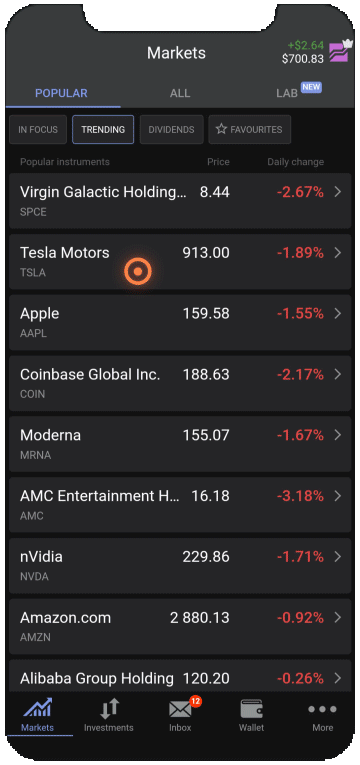Image resolution: width=360 pixels, height=765 pixels.
Task: Expand Amazon.com row chevron
Action: click(338, 618)
